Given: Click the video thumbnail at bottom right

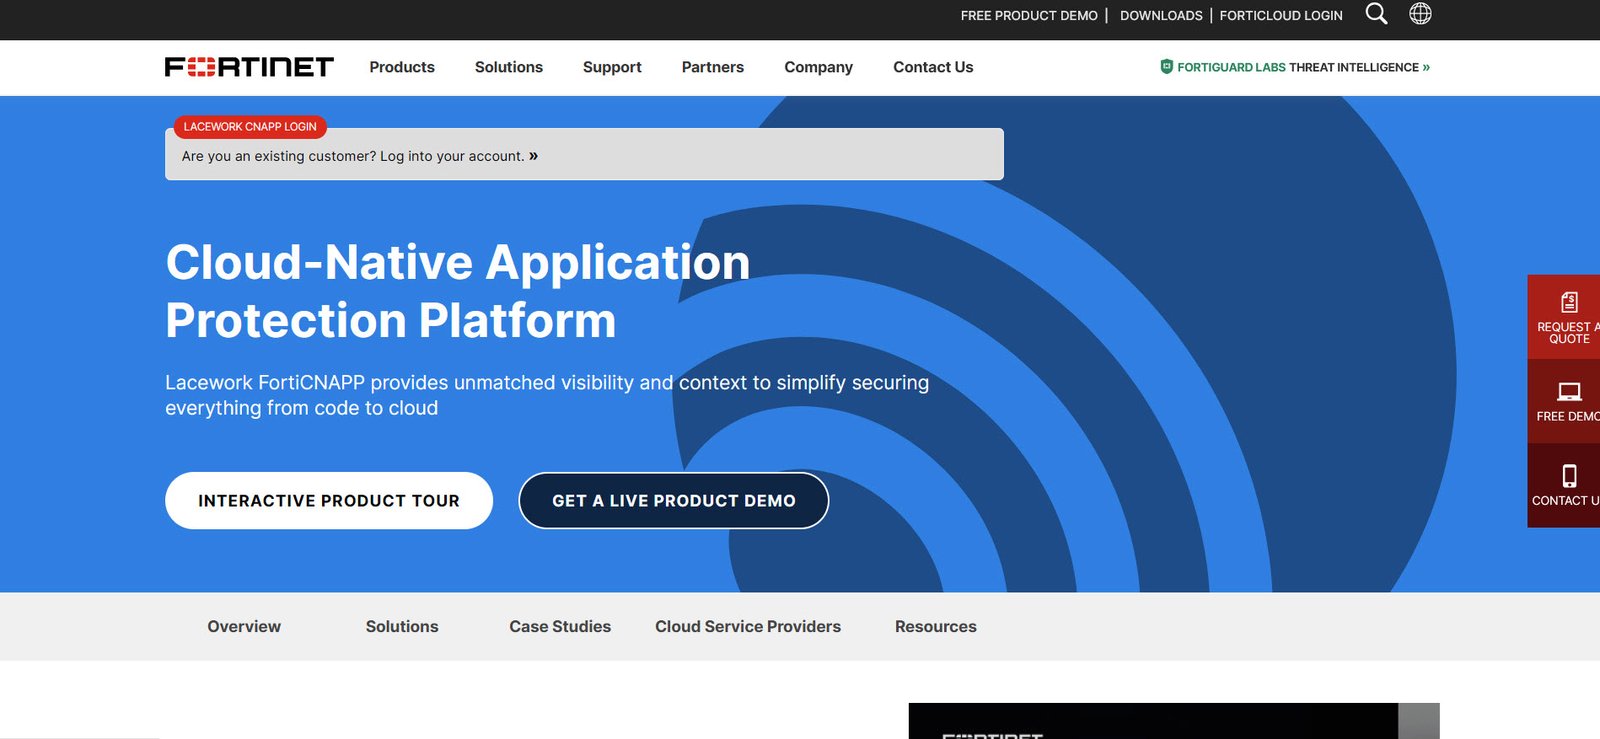Looking at the screenshot, I should coord(1174,721).
